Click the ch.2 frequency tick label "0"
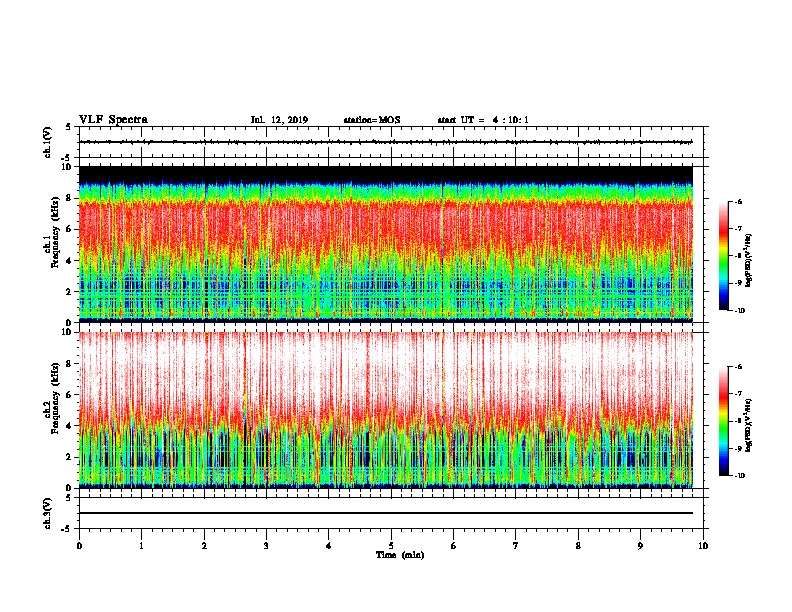792x612 pixels. point(68,488)
